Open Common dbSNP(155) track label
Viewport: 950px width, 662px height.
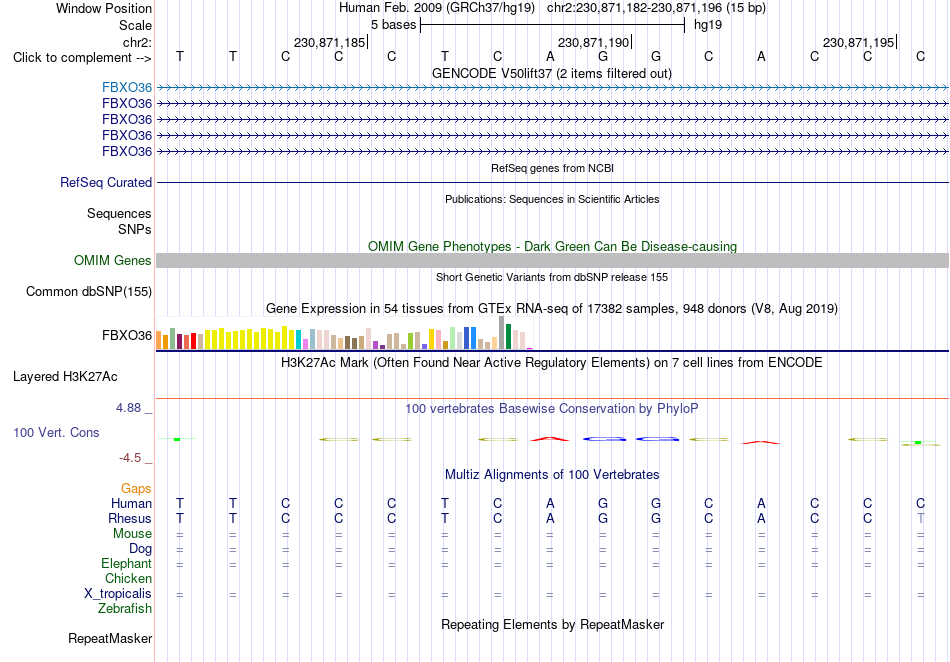[89, 291]
